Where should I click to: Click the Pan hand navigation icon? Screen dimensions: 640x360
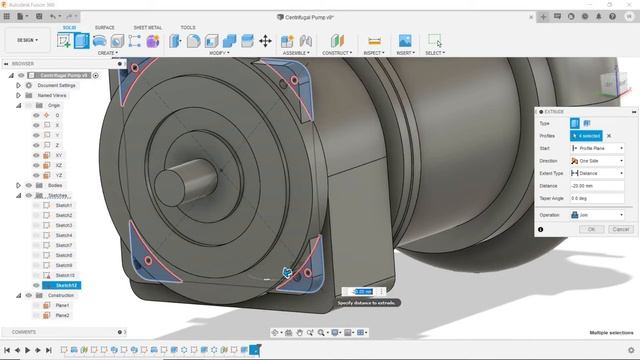point(300,333)
